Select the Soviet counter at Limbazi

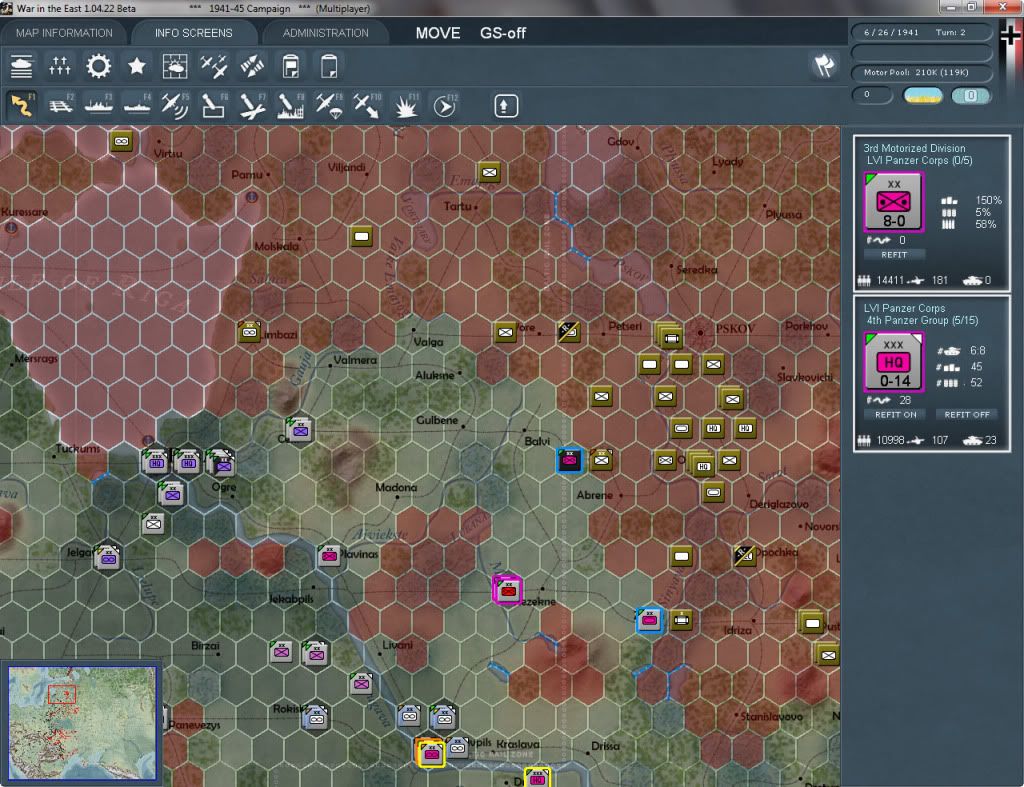[249, 332]
